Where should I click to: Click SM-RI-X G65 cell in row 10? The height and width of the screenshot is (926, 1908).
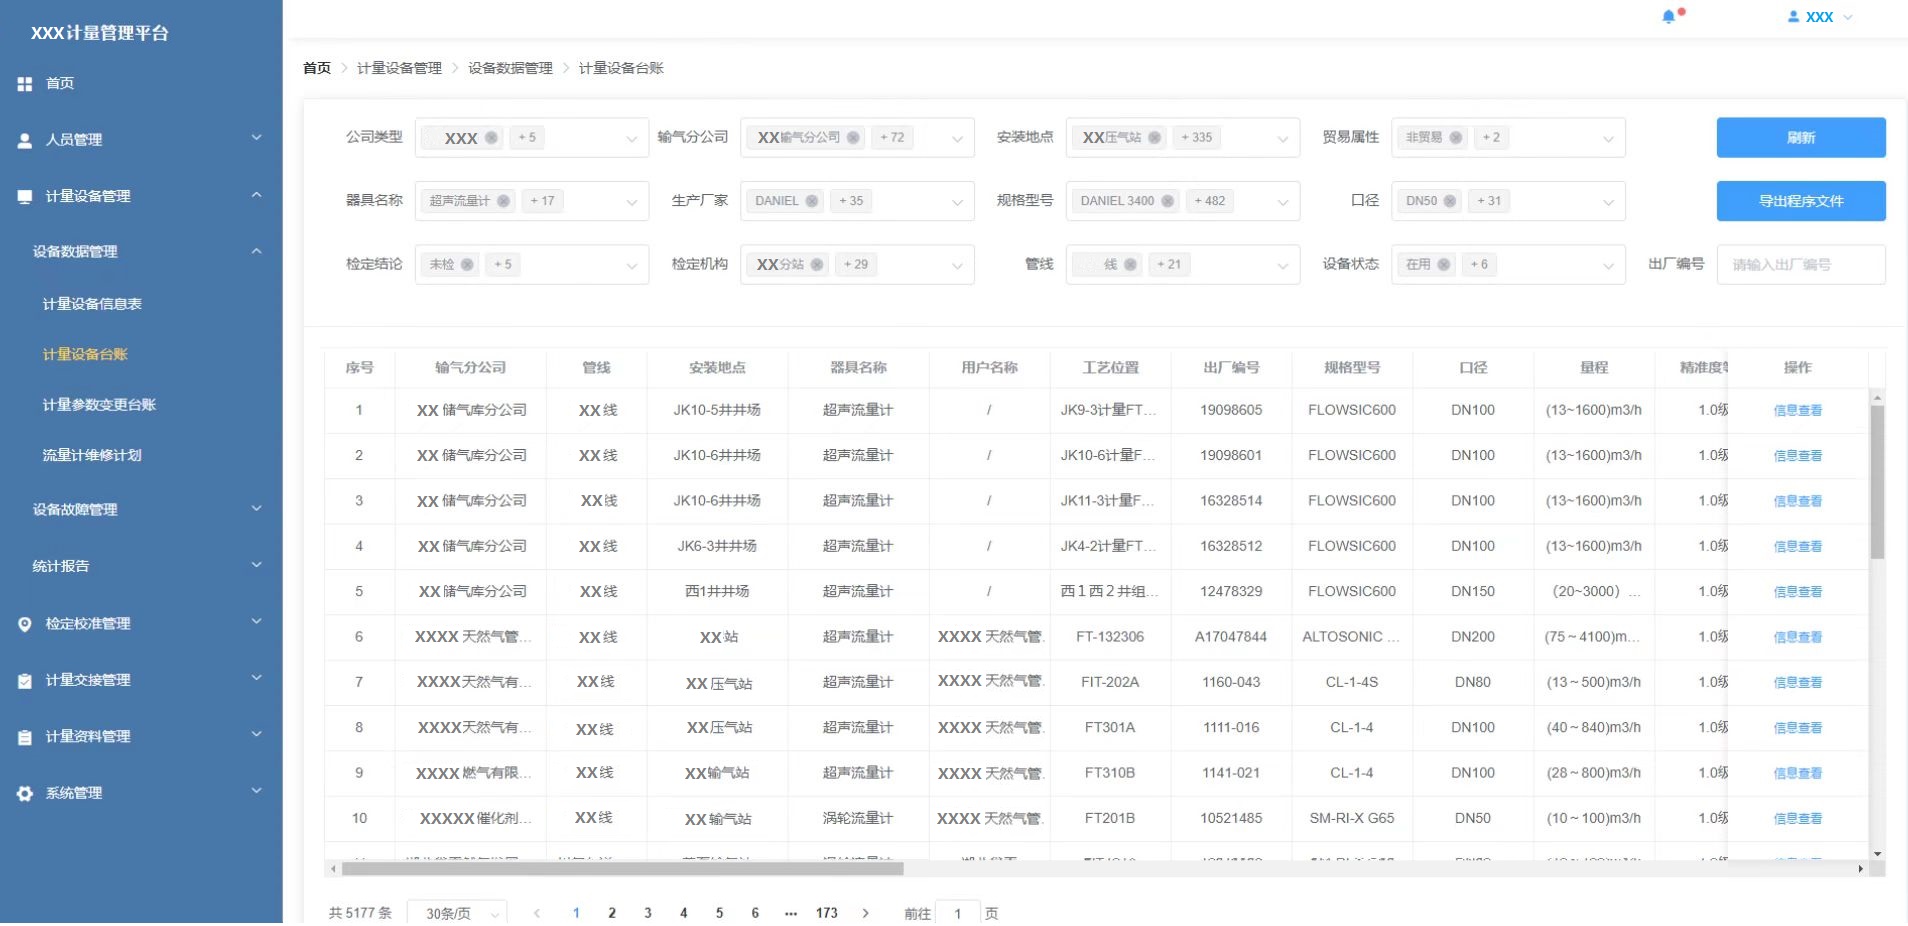click(1352, 819)
